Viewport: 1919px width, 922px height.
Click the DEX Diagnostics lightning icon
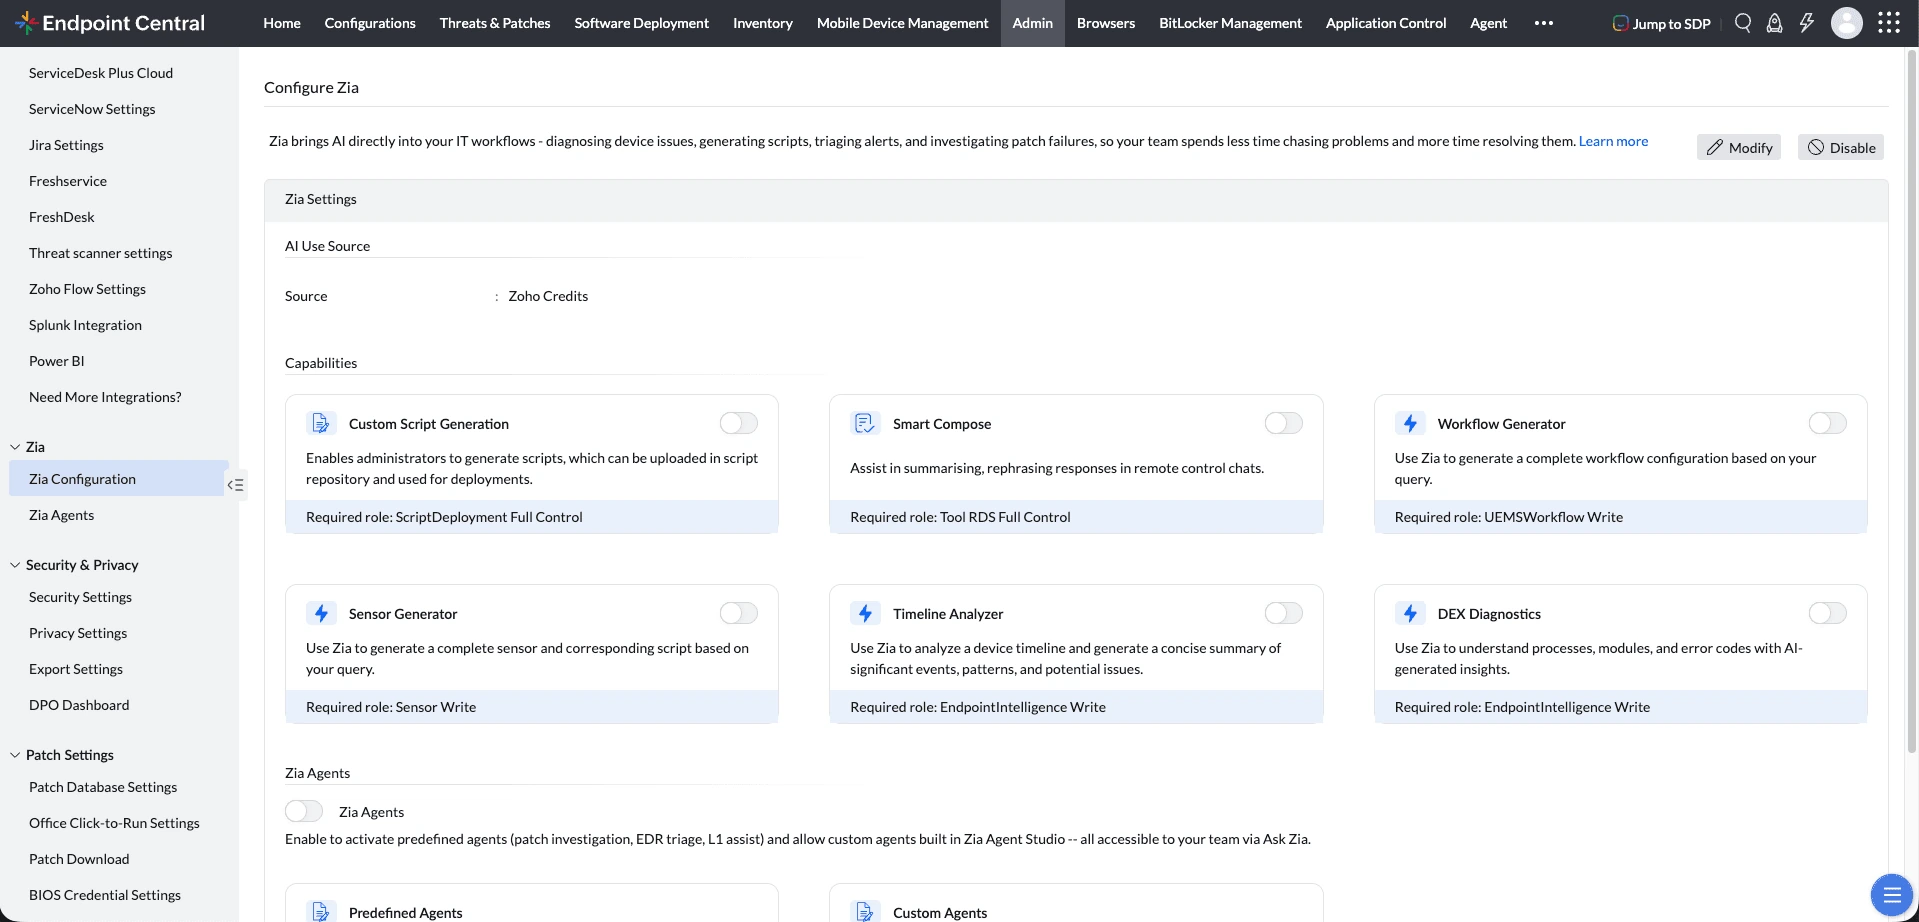tap(1409, 613)
